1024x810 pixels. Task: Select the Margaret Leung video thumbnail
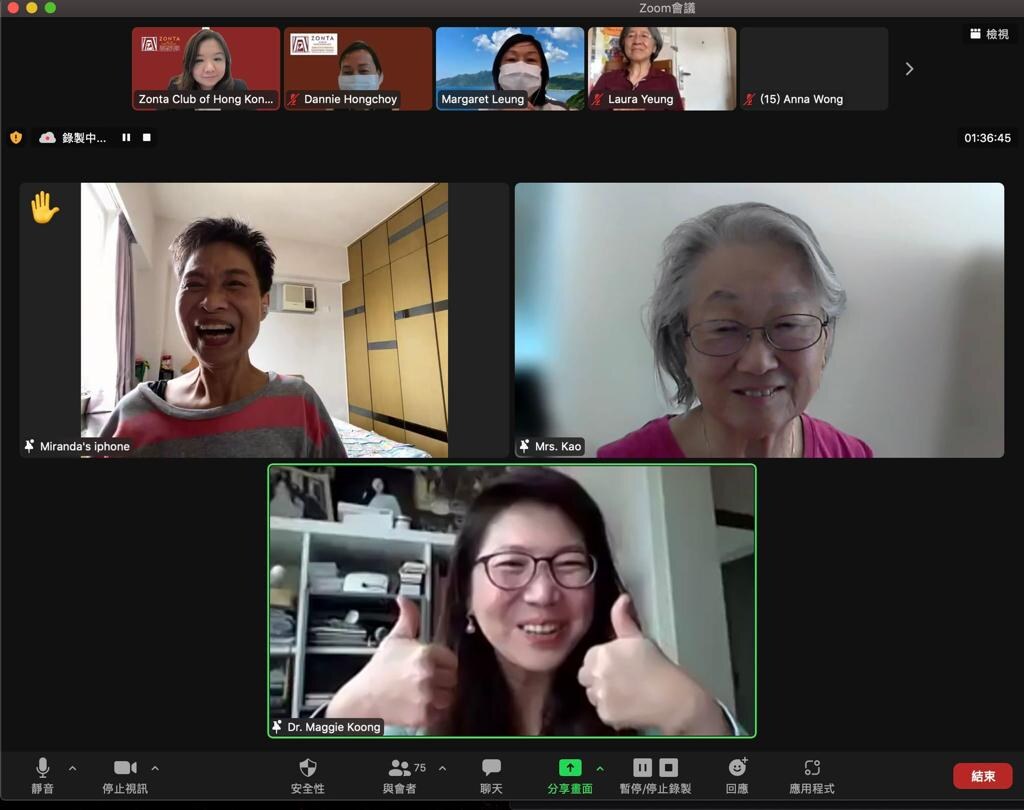click(510, 68)
